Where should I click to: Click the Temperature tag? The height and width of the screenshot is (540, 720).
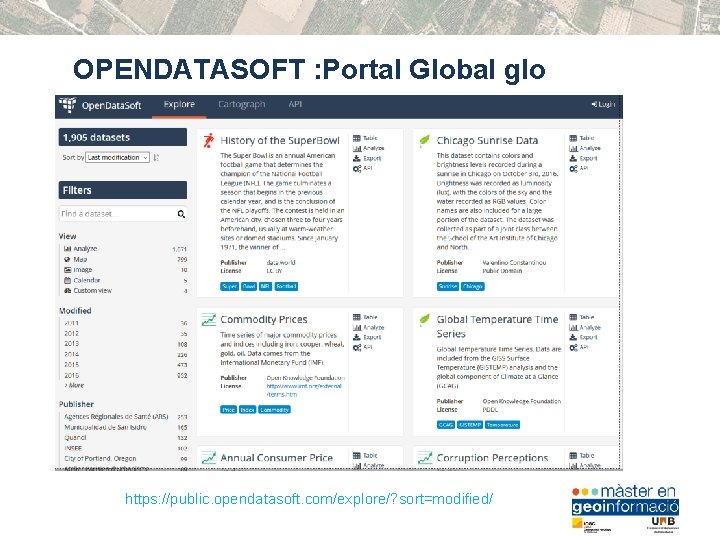click(x=502, y=425)
